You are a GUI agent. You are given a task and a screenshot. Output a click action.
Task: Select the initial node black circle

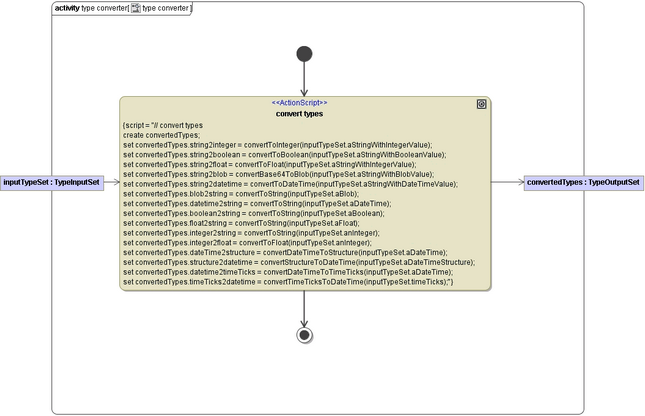pyautogui.click(x=304, y=54)
